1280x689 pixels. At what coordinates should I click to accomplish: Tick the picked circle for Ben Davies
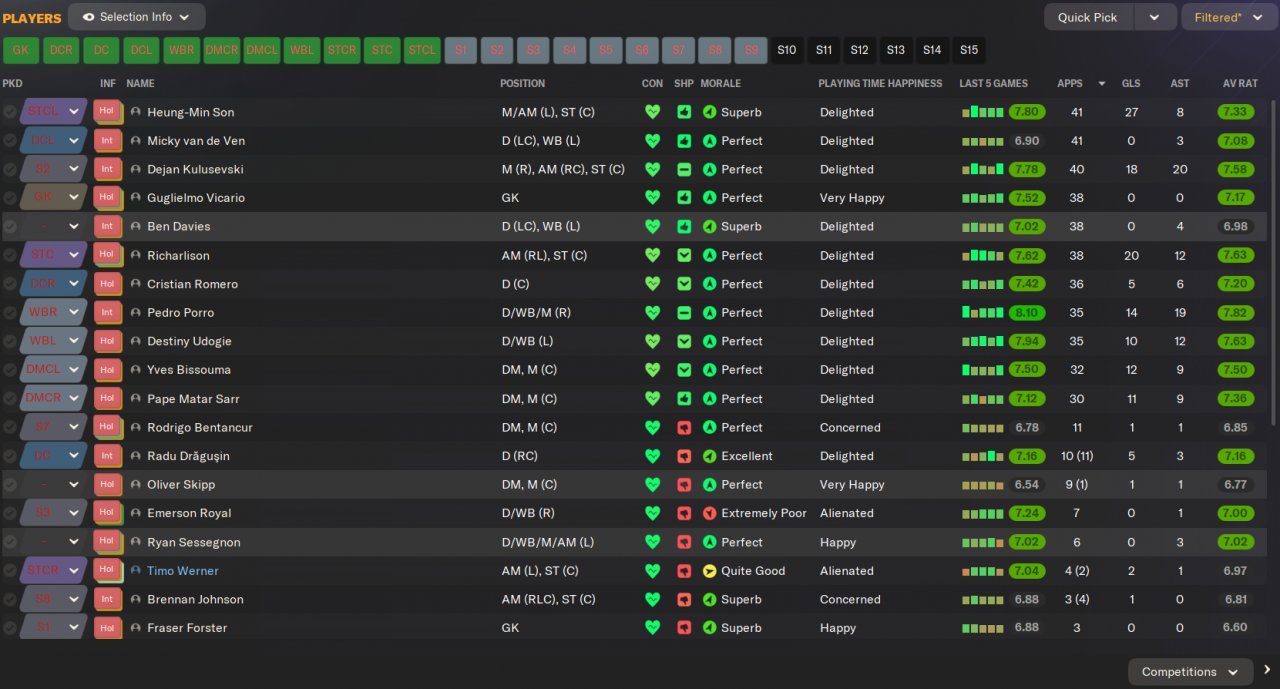click(9, 227)
